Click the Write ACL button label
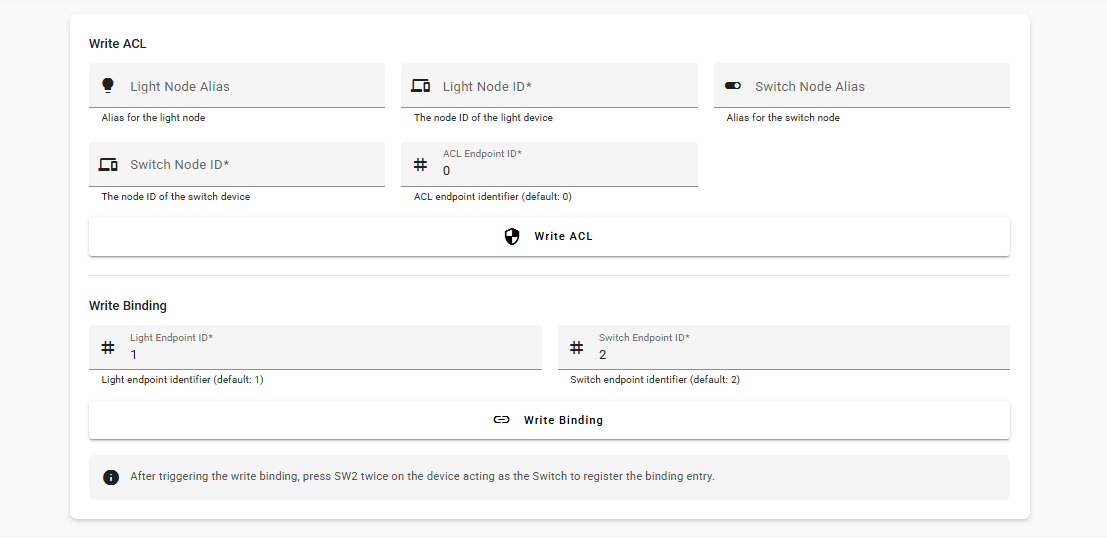The height and width of the screenshot is (538, 1107). (x=563, y=237)
